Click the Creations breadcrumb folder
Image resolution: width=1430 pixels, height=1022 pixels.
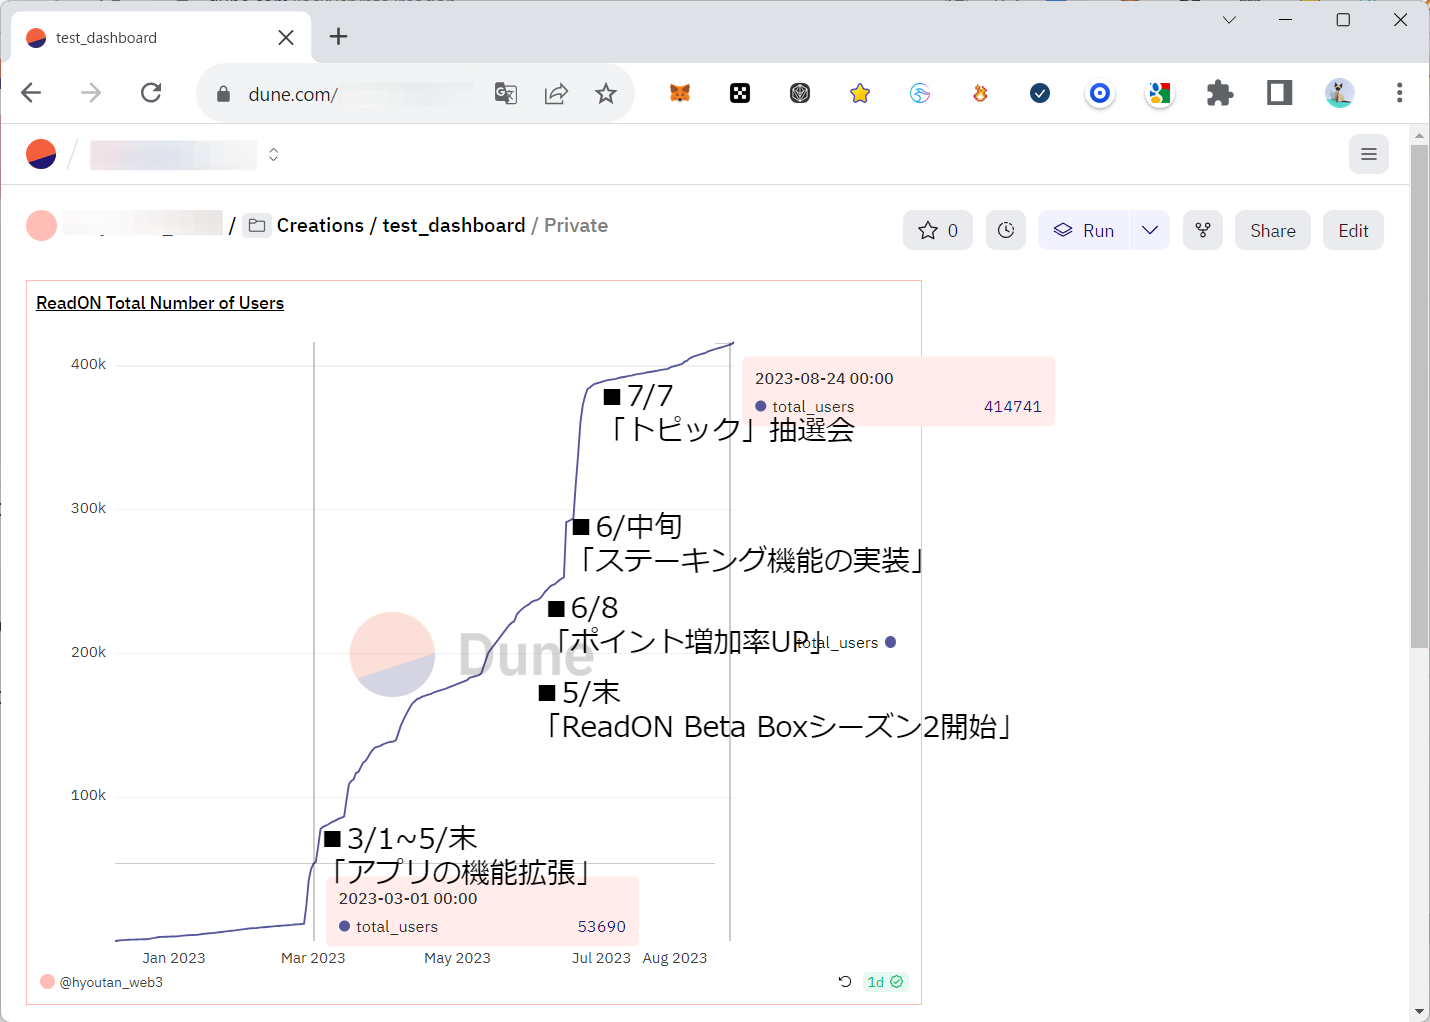click(319, 226)
